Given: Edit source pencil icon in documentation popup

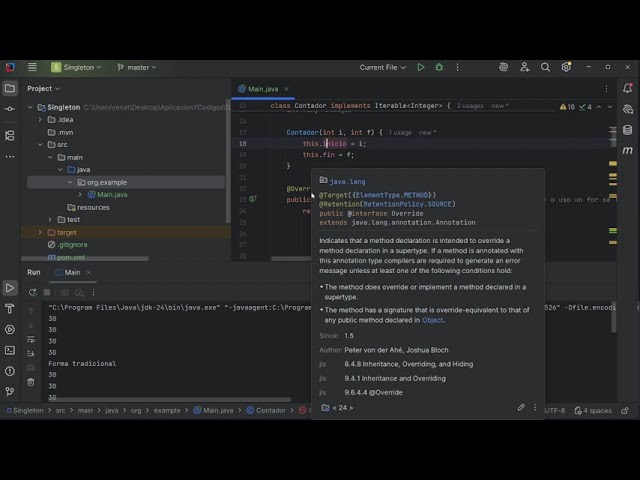Looking at the screenshot, I should 521,407.
